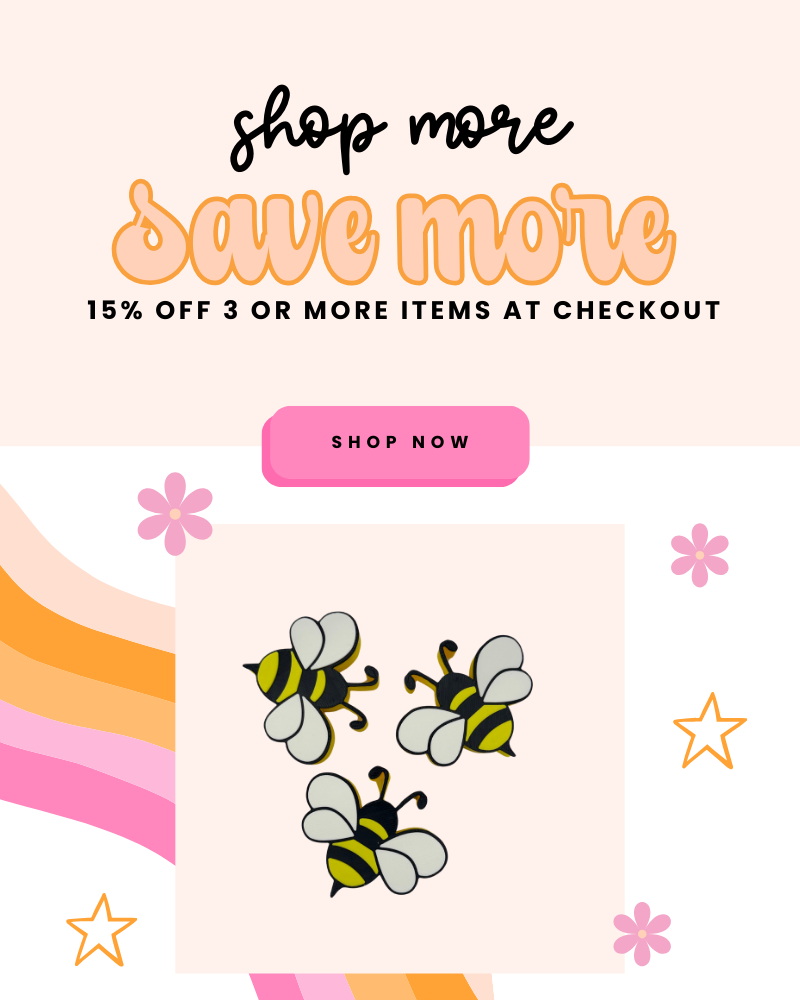Click the orange star outline at the lower left
The image size is (800, 1000).
[101, 930]
